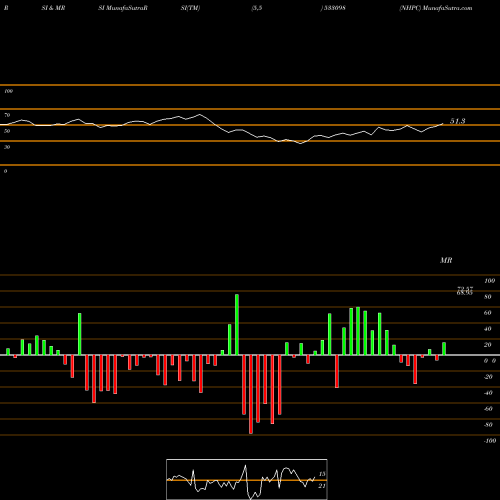Click the '50' RSI axis label
Screen dimensions: 500x500
(7, 131)
